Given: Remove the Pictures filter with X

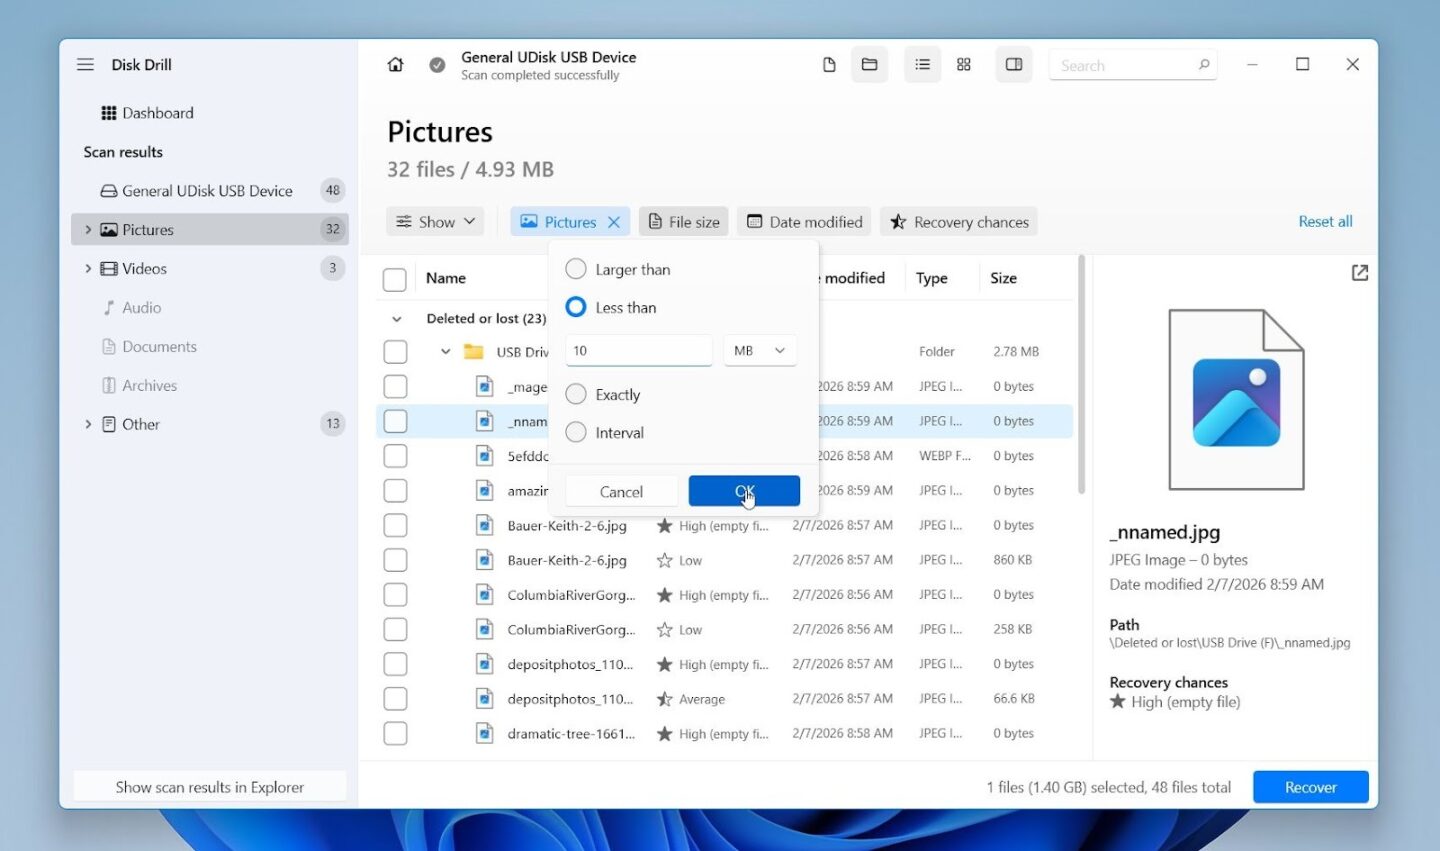Looking at the screenshot, I should coord(614,222).
